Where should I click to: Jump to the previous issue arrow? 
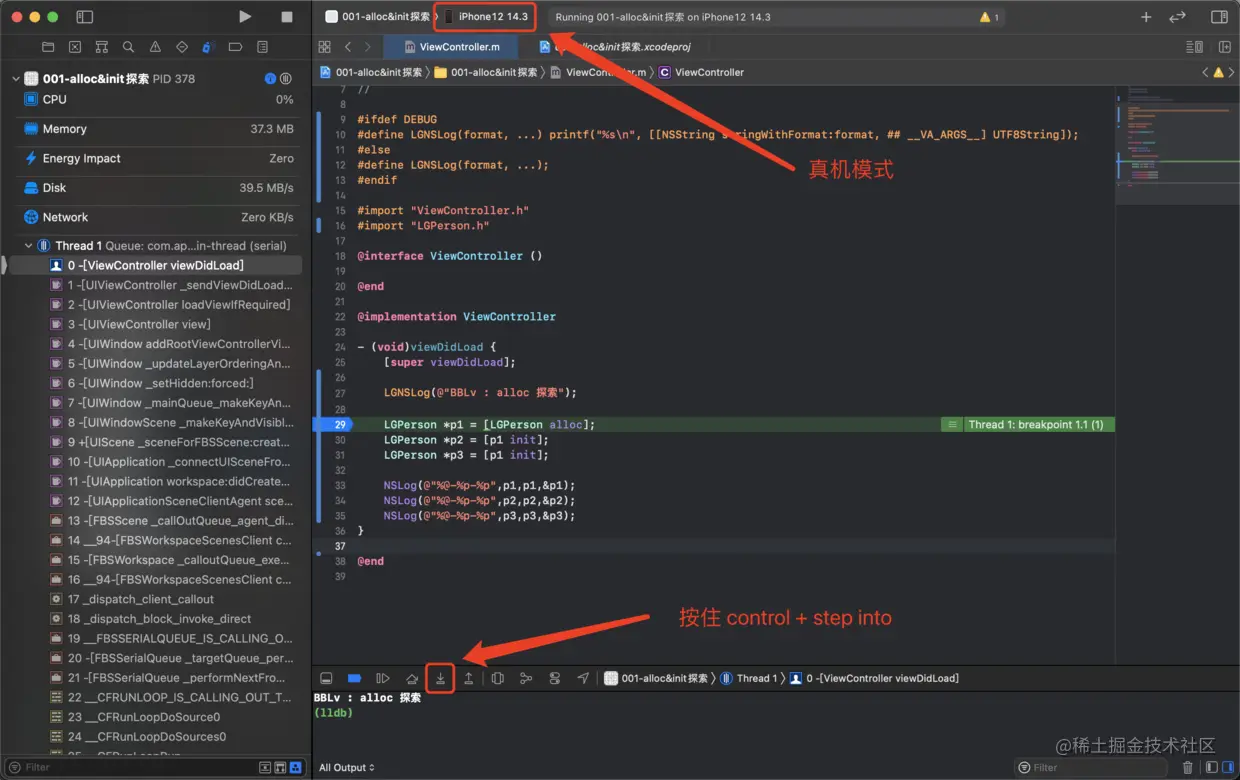coord(1205,72)
